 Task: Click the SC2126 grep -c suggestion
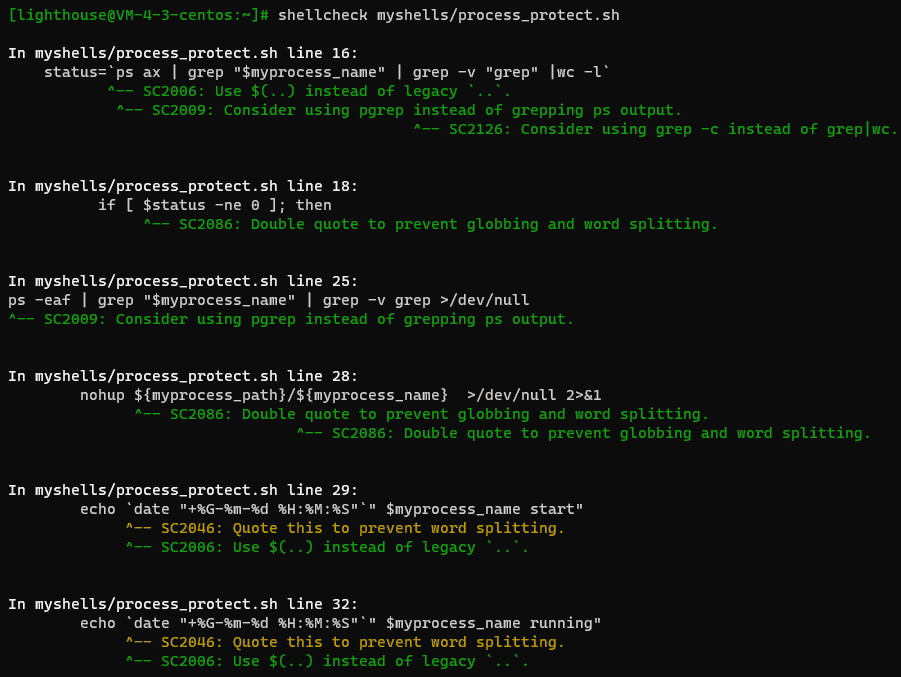click(656, 129)
